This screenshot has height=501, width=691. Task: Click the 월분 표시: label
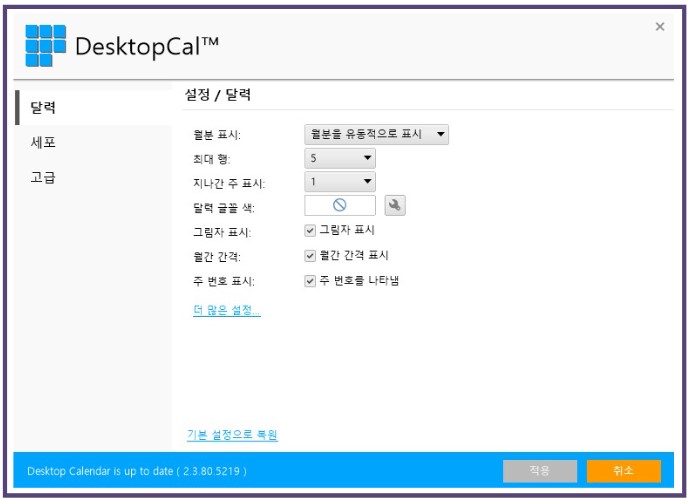217,134
